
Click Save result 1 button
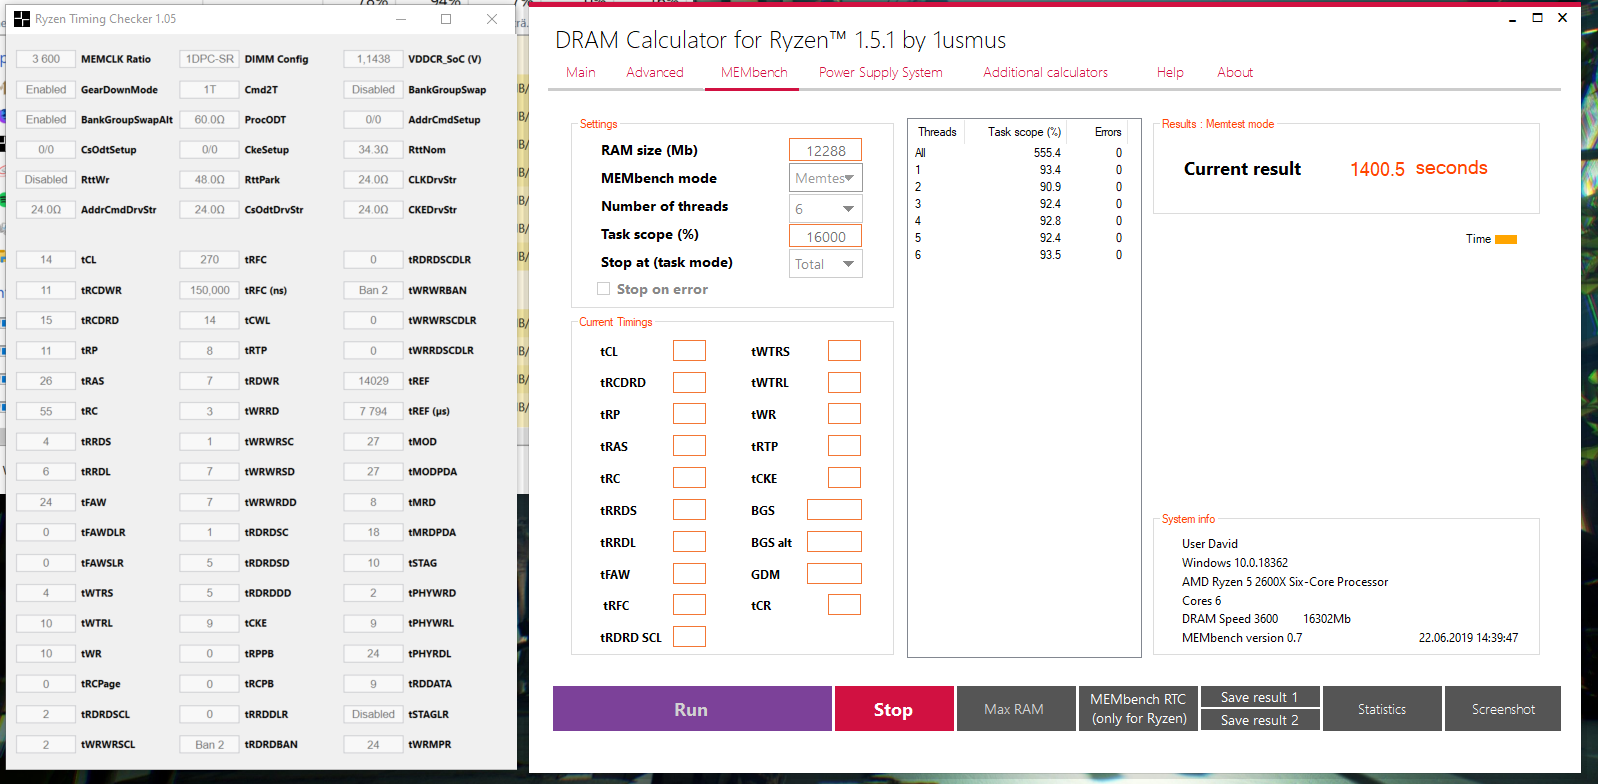[1260, 697]
